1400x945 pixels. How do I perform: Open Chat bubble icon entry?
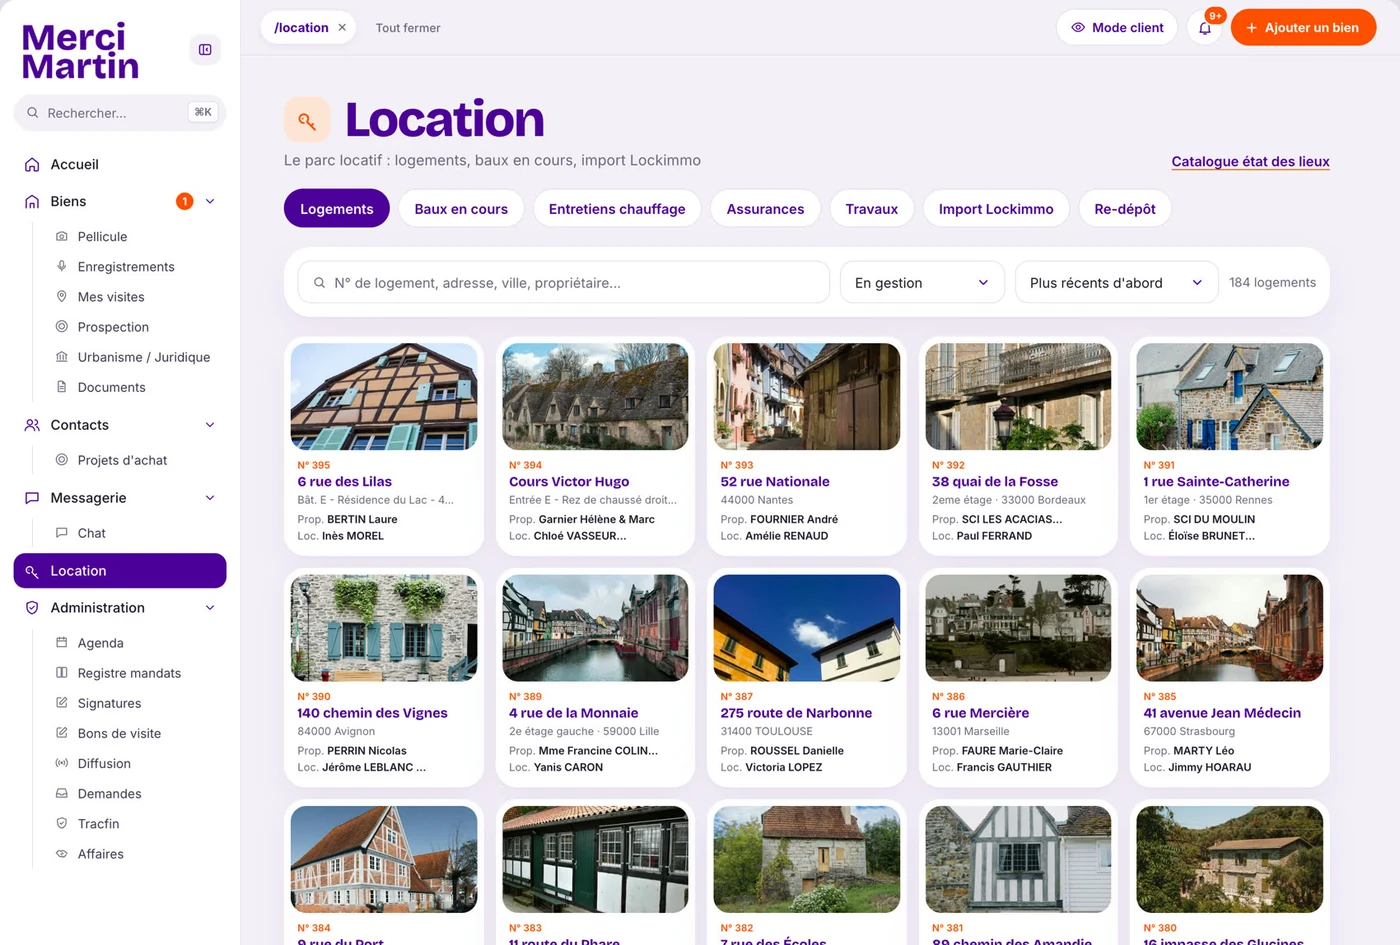tap(62, 532)
